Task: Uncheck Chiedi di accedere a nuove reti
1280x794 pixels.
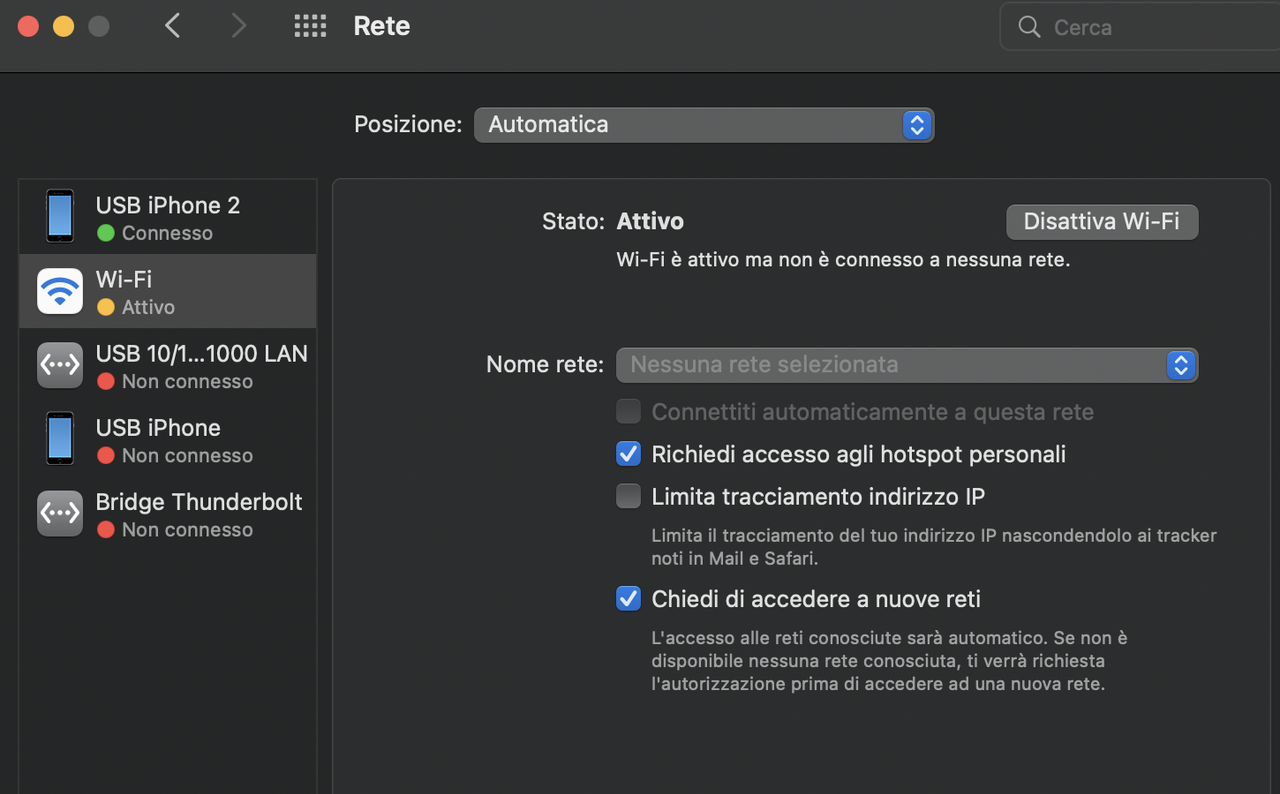Action: [x=628, y=599]
